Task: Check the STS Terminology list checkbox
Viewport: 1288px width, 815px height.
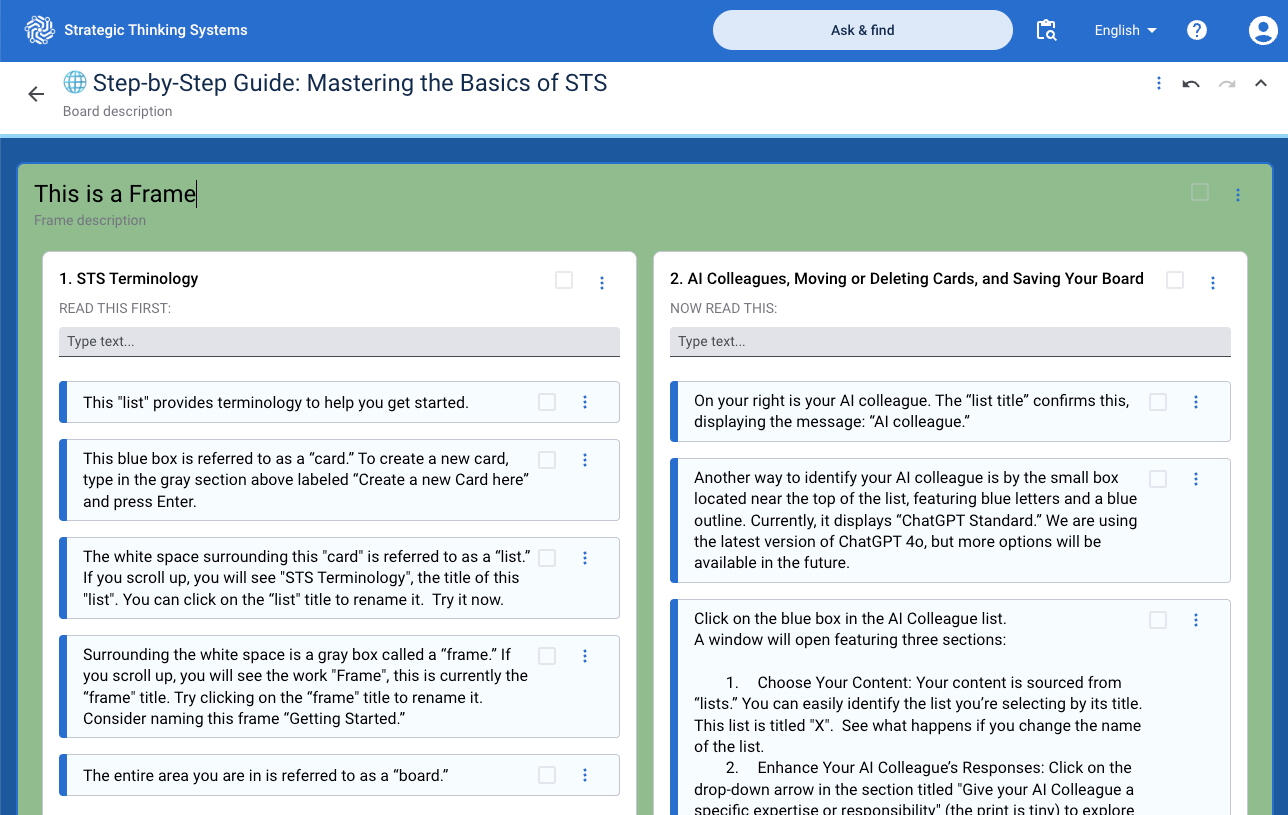Action: [x=564, y=280]
